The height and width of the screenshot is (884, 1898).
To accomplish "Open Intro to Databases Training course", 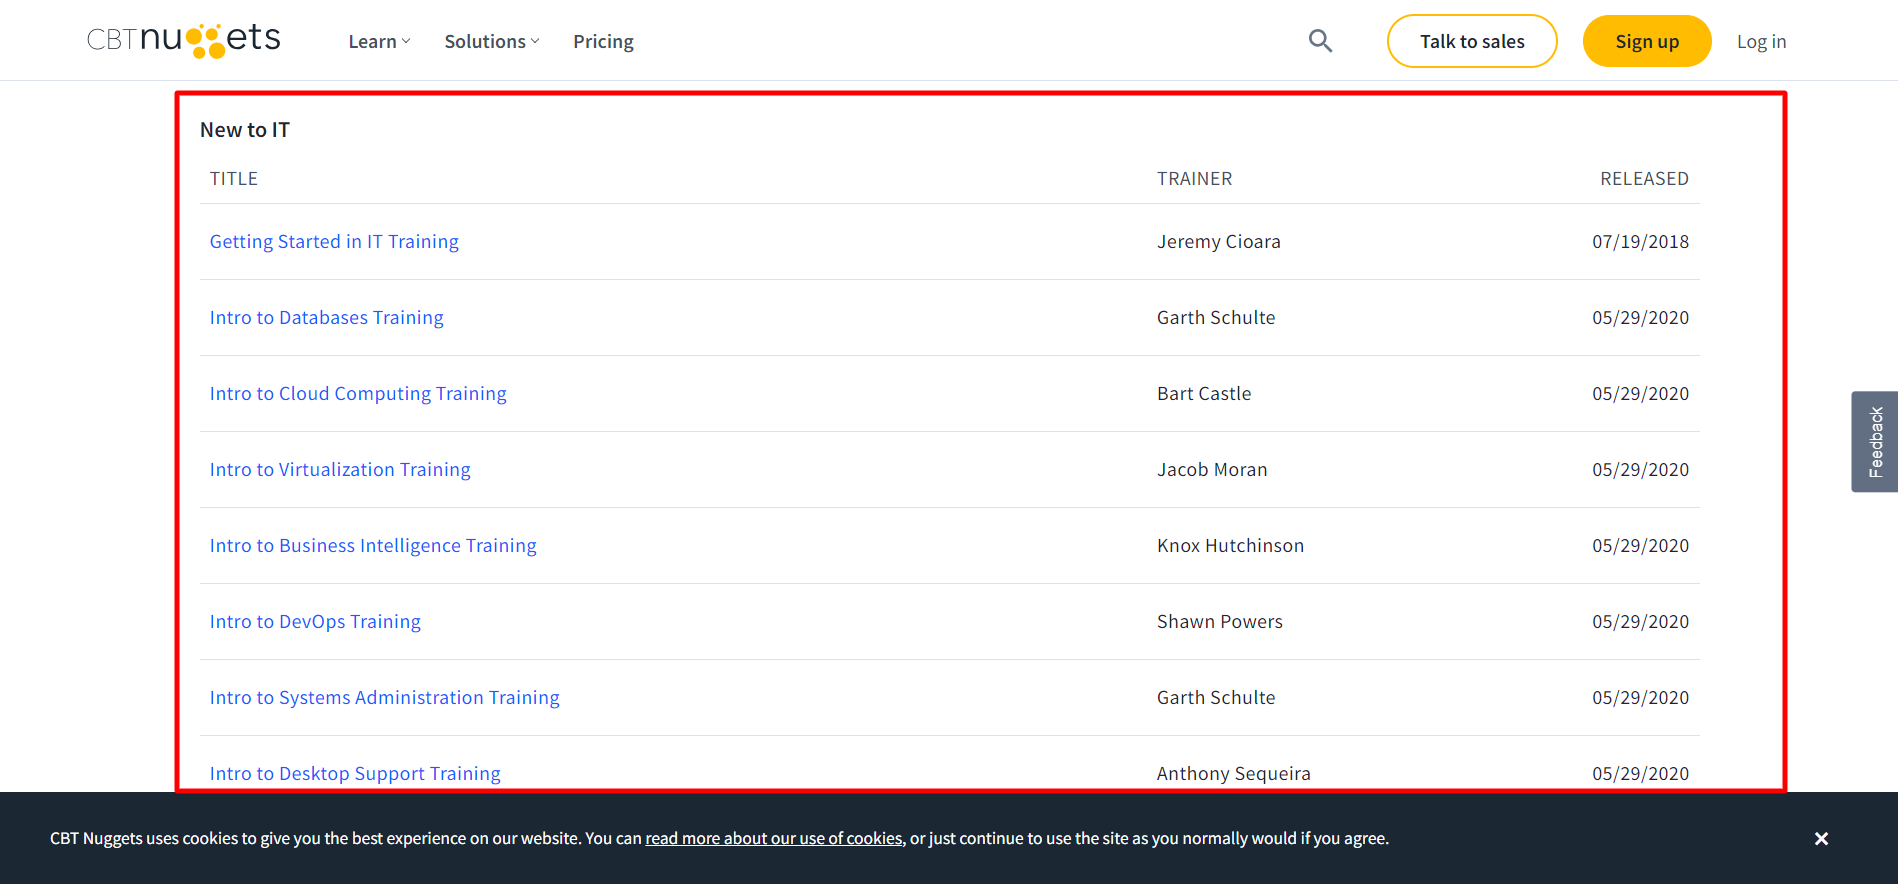I will pyautogui.click(x=326, y=318).
